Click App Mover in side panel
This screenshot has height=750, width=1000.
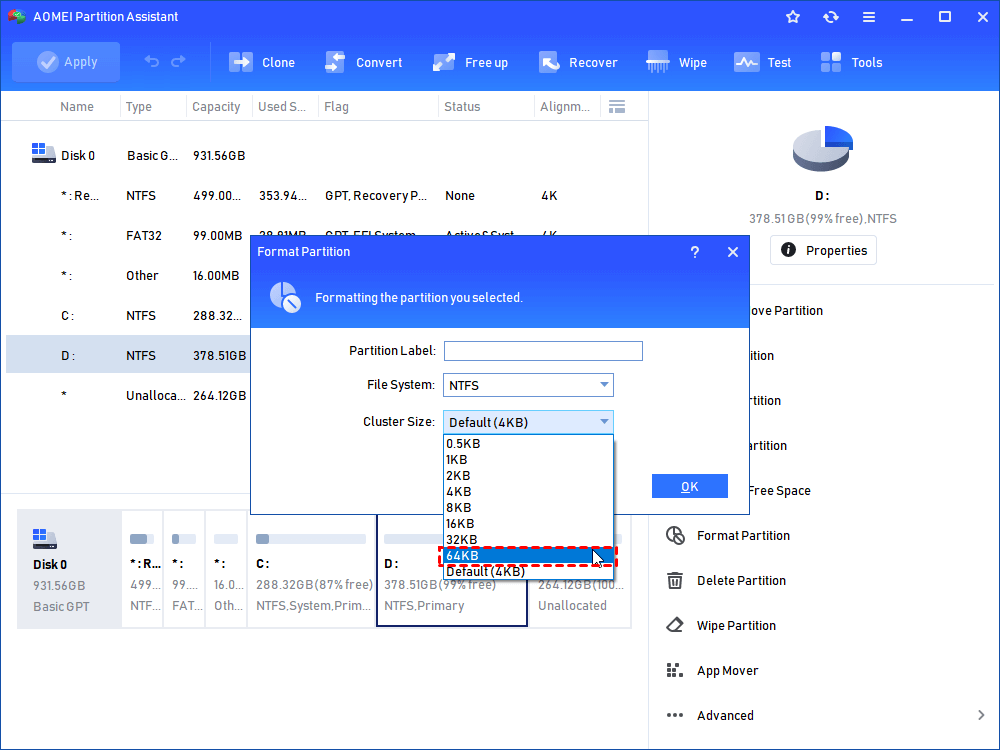(x=727, y=670)
